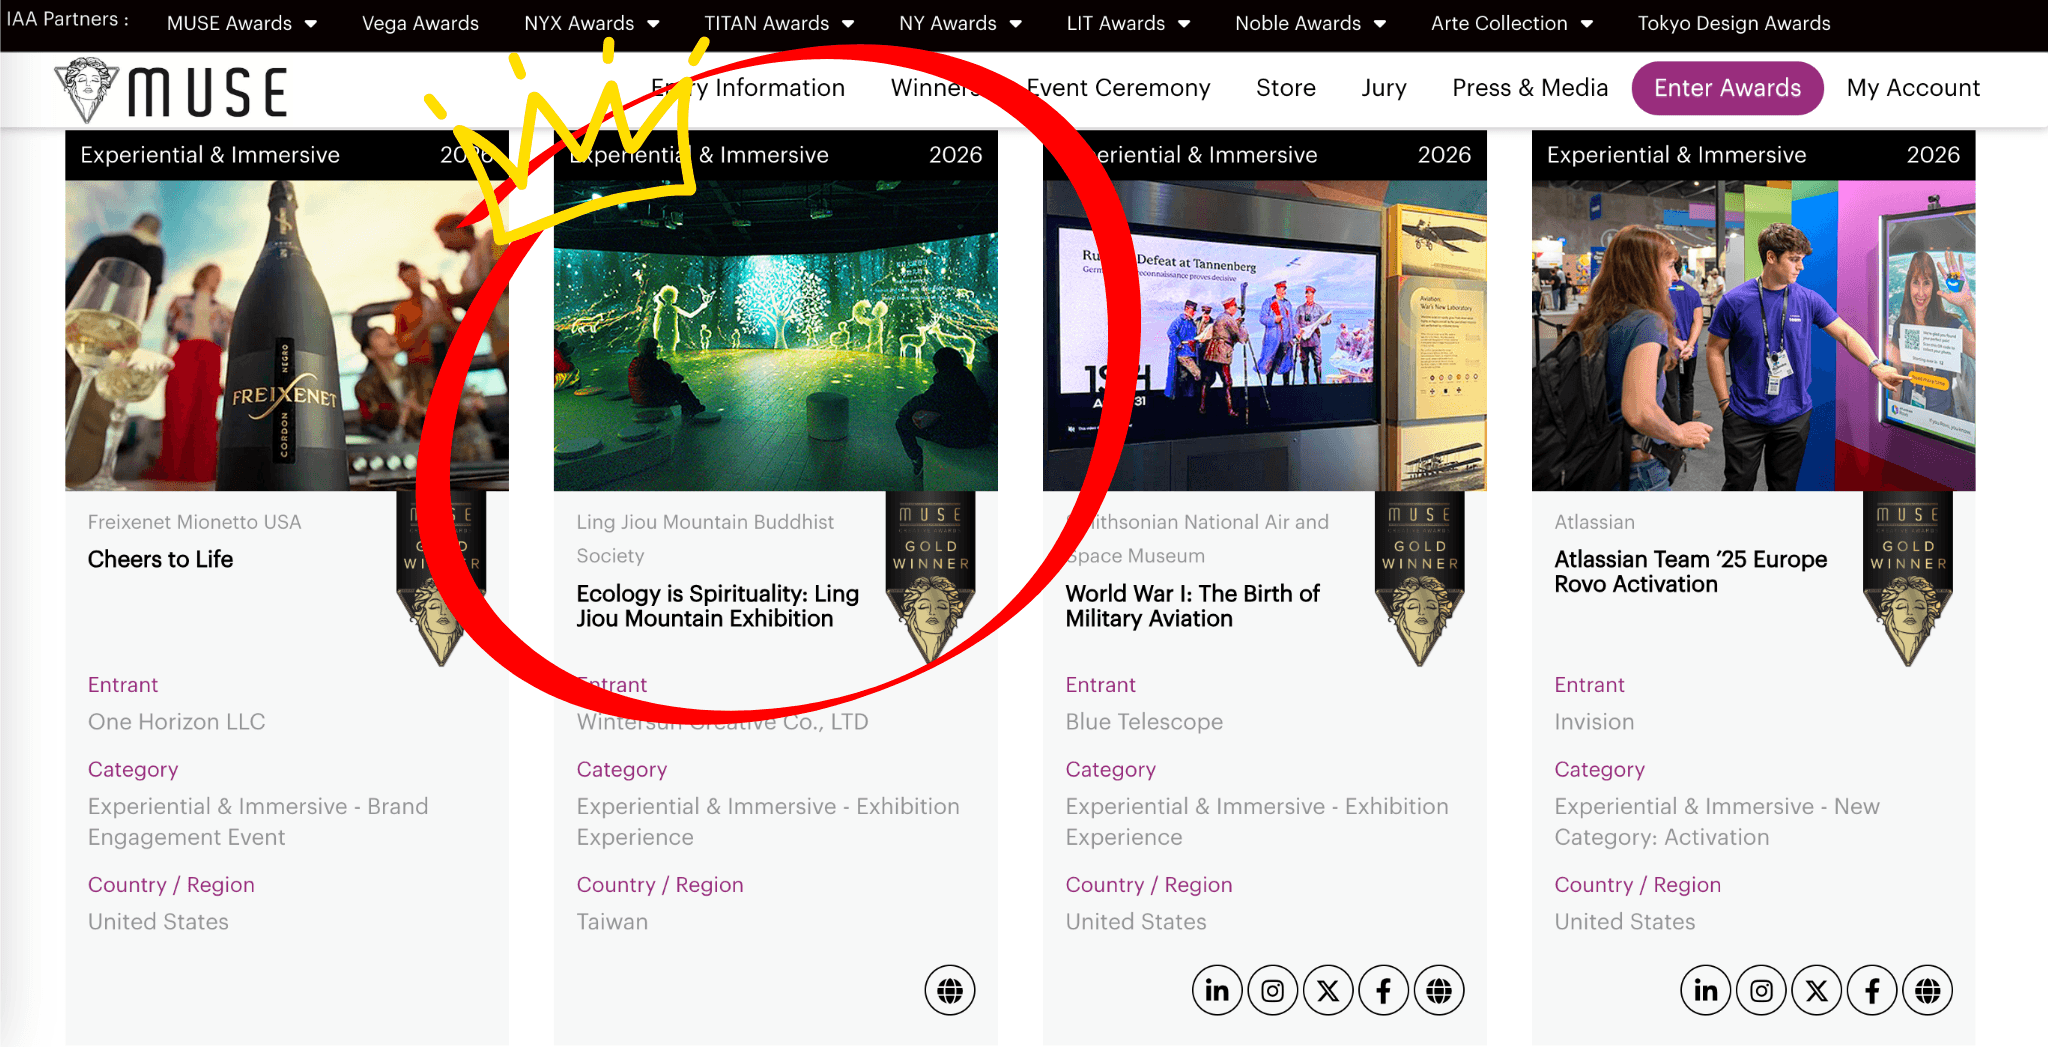2048x1047 pixels.
Task: Open the MUSE logo home link
Action: pos(172,91)
